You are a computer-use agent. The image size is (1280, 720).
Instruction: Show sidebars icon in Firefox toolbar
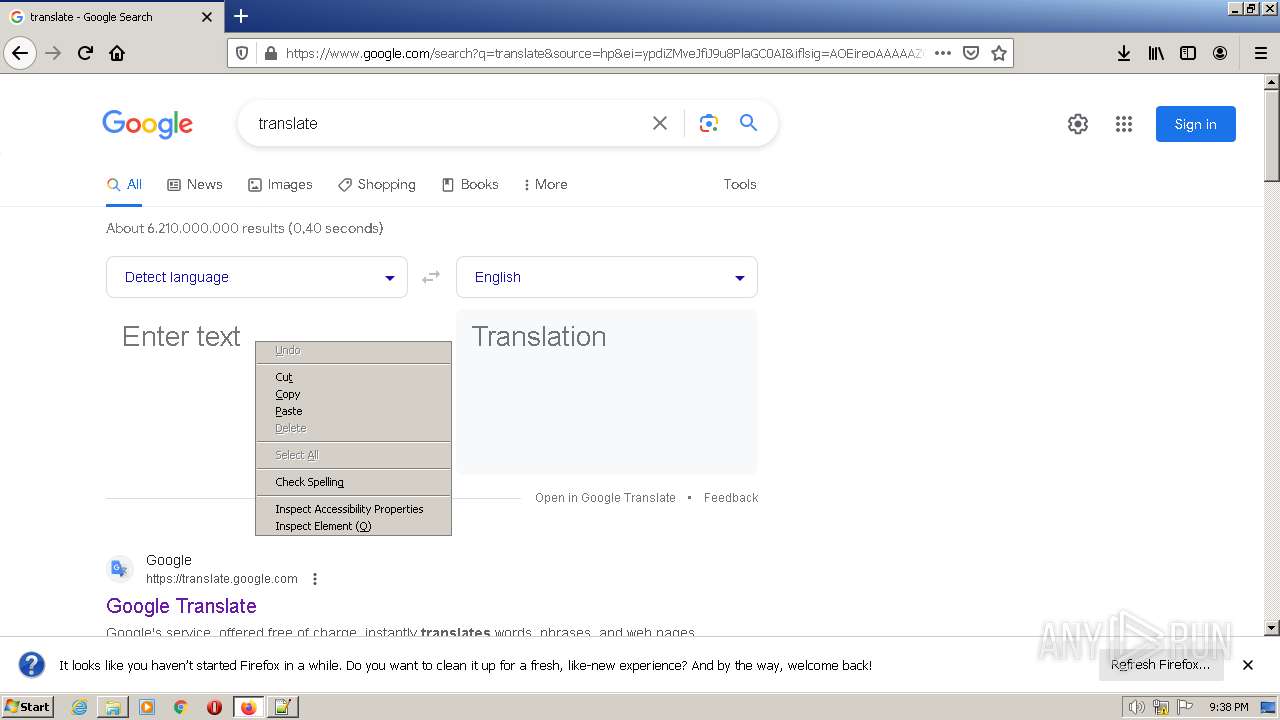tap(1188, 53)
